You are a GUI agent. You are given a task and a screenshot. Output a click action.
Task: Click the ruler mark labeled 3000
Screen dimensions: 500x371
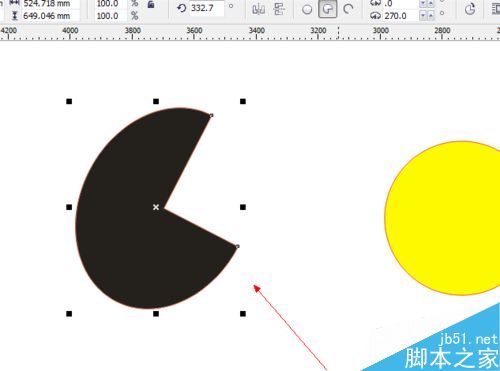pyautogui.click(x=380, y=31)
